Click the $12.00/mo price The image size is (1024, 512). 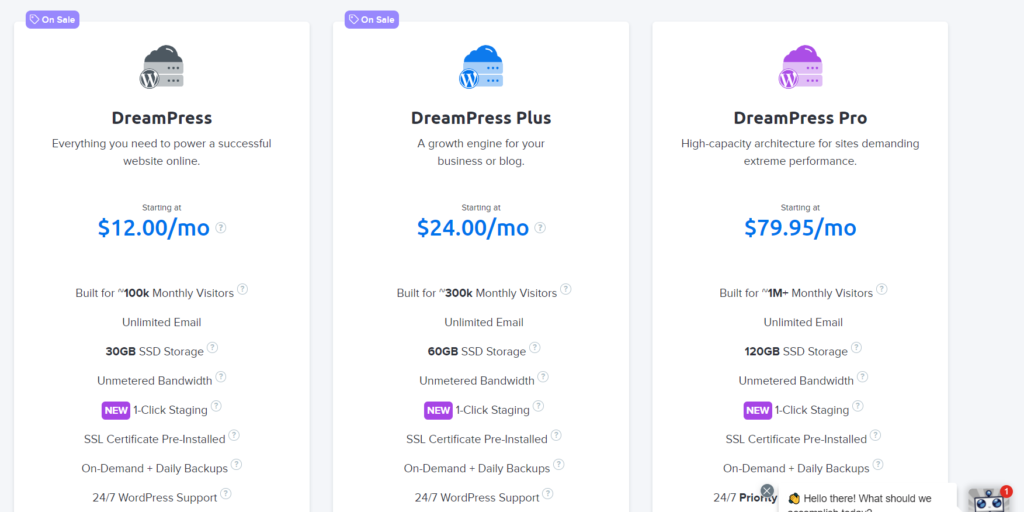point(154,228)
